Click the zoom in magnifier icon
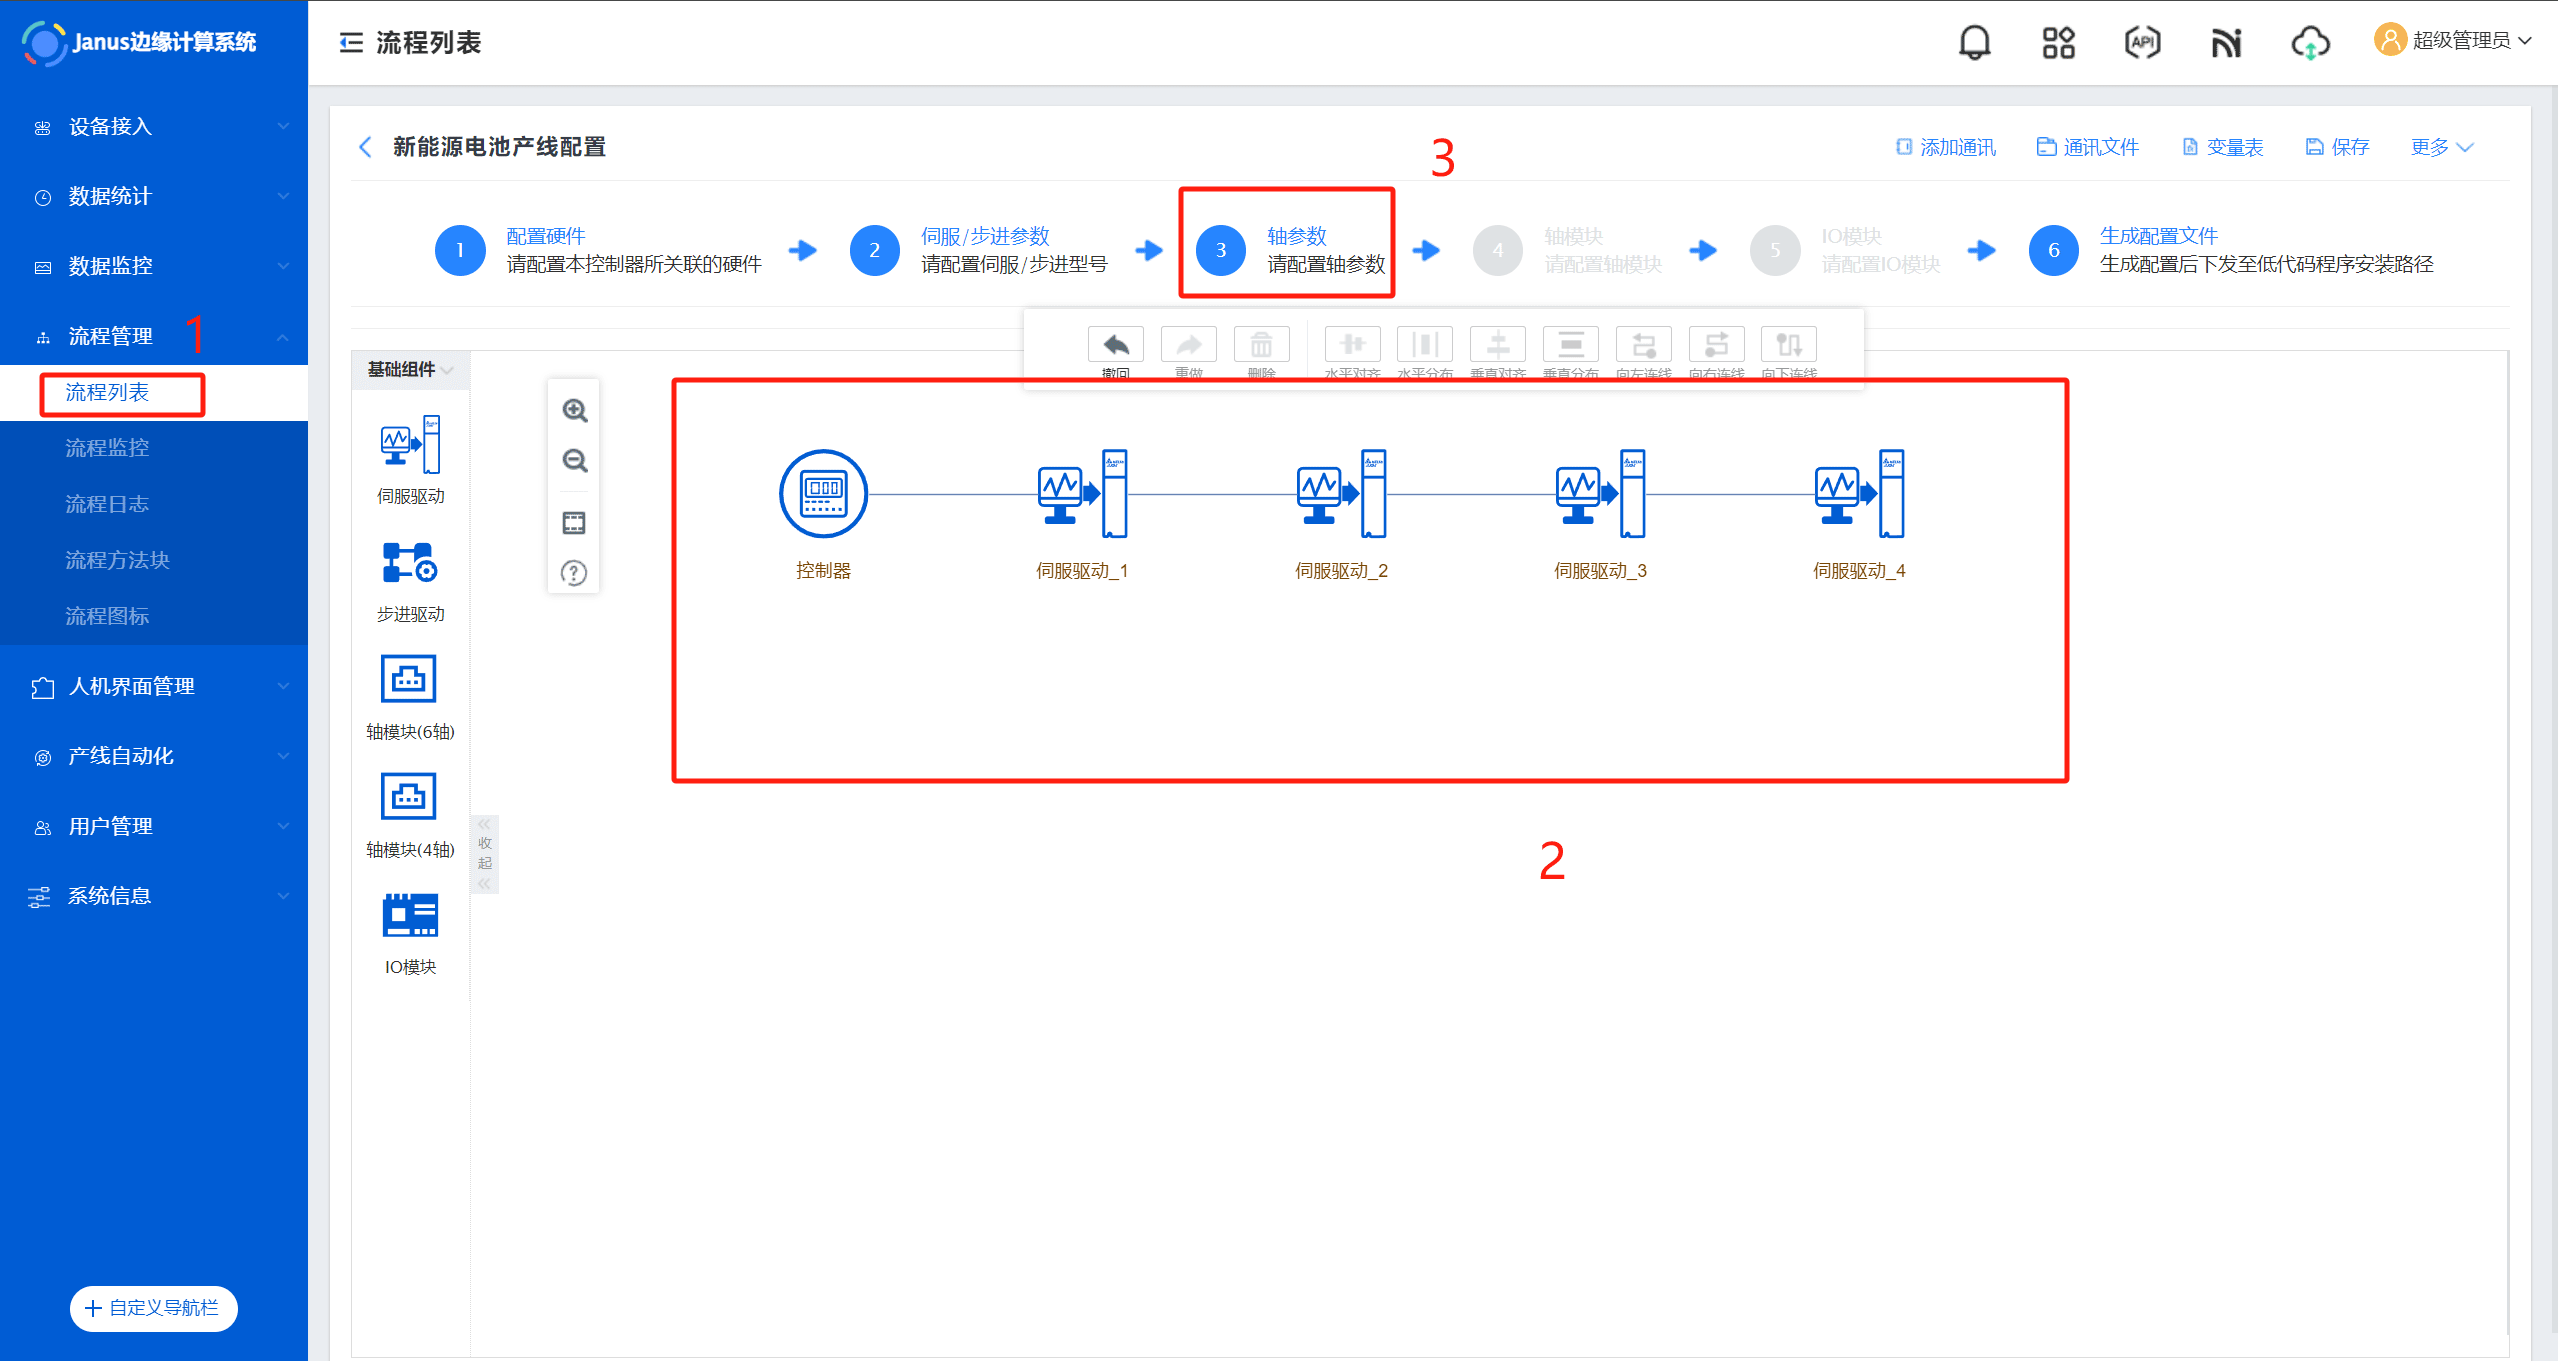 click(x=574, y=411)
